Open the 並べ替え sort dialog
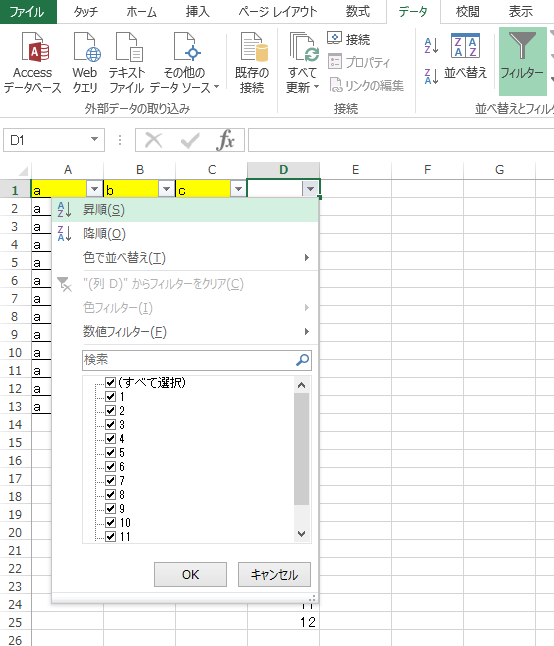 pyautogui.click(x=465, y=56)
